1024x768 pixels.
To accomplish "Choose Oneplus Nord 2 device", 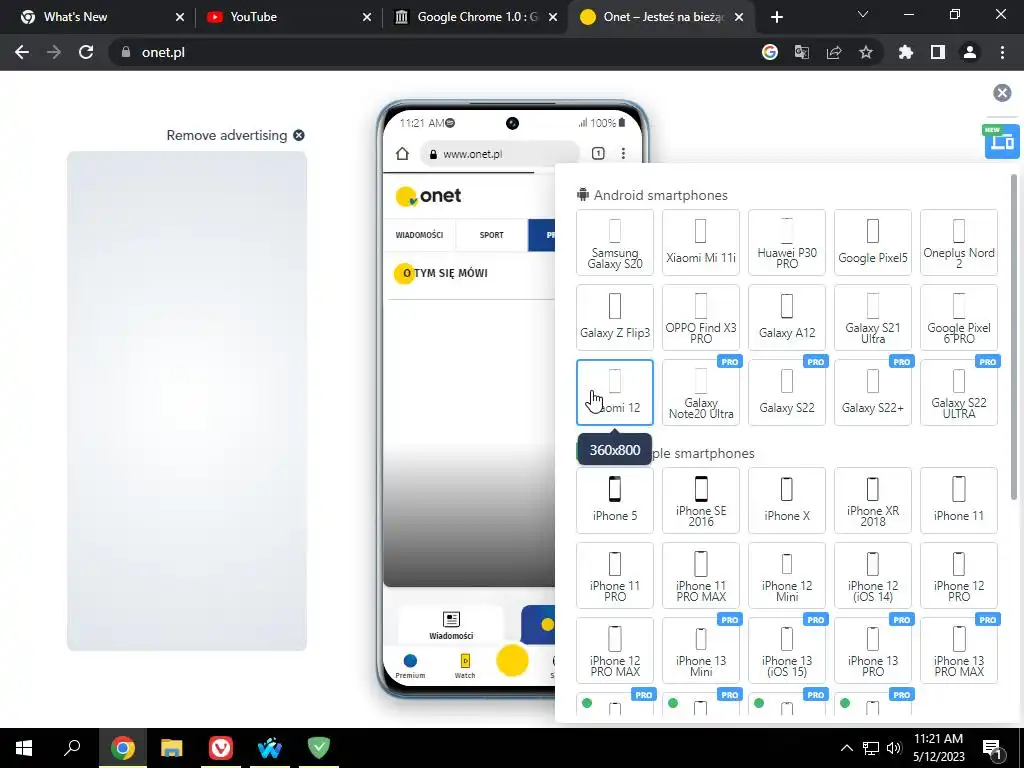I will click(x=959, y=242).
